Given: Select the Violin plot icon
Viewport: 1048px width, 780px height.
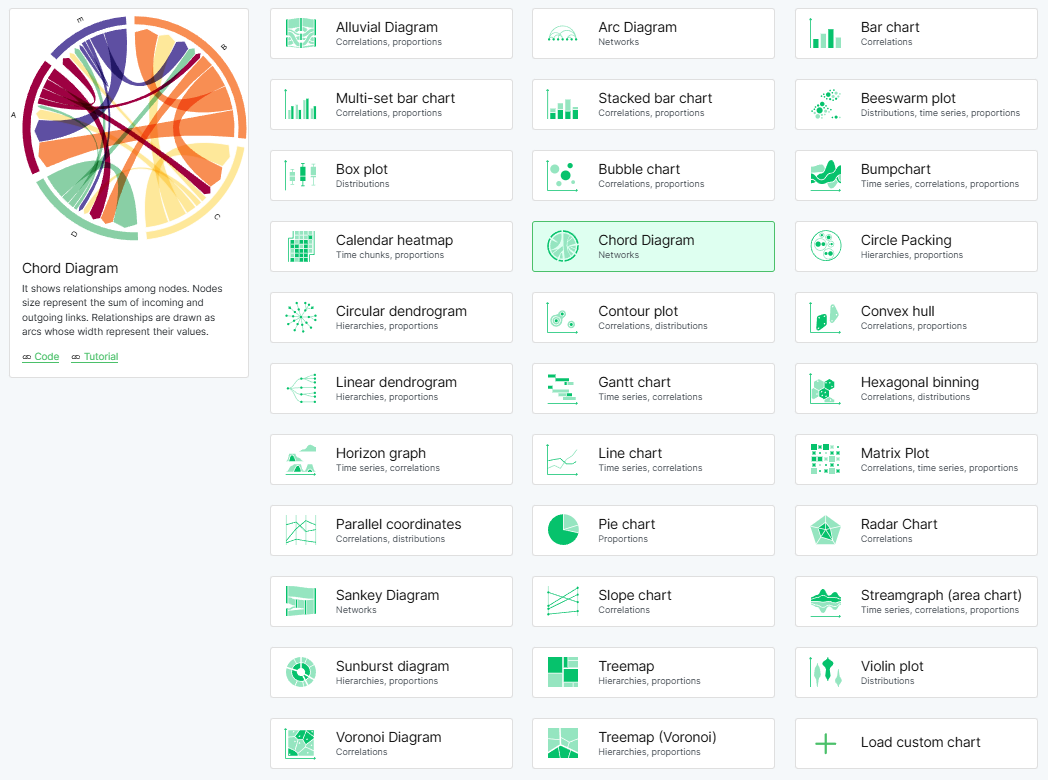Looking at the screenshot, I should coord(825,672).
